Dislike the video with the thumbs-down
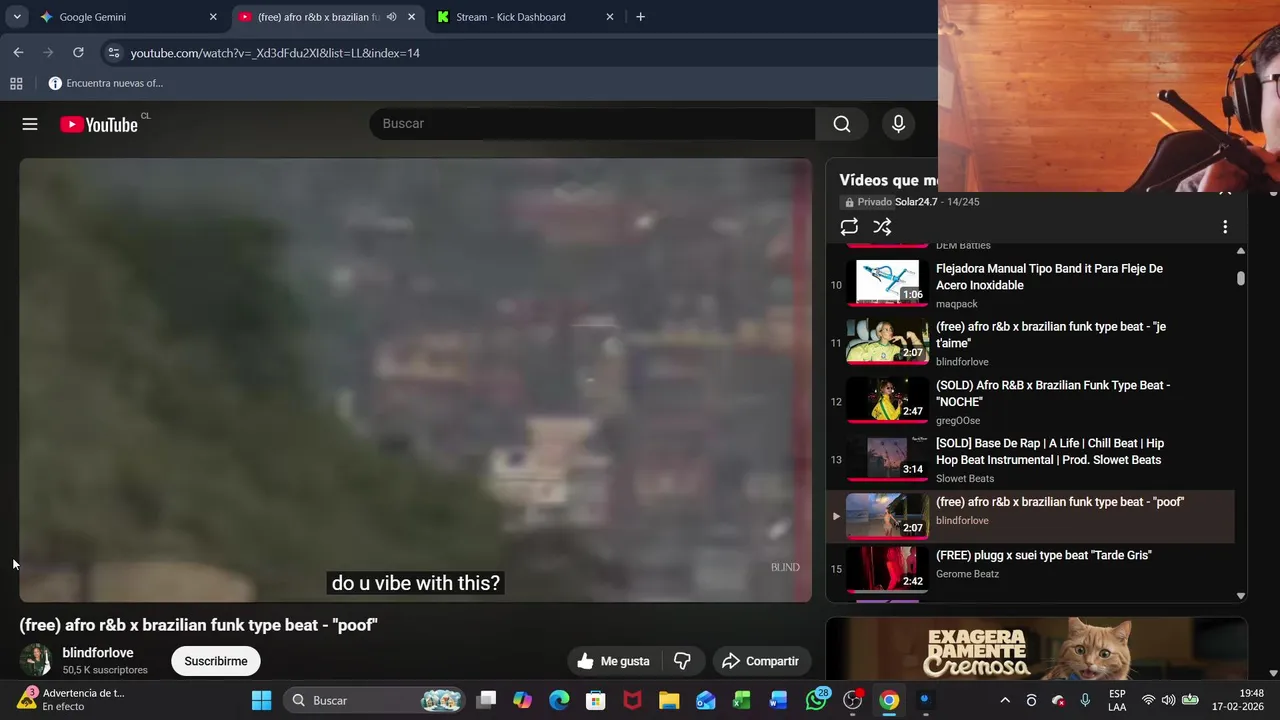1280x720 pixels. click(x=682, y=661)
